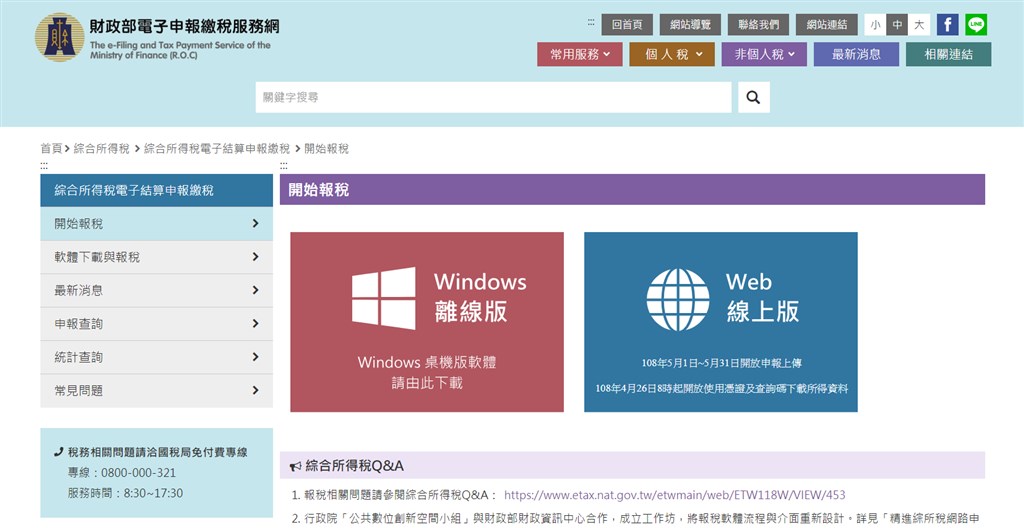
Task: Click the 網站連結 button
Action: [x=827, y=25]
